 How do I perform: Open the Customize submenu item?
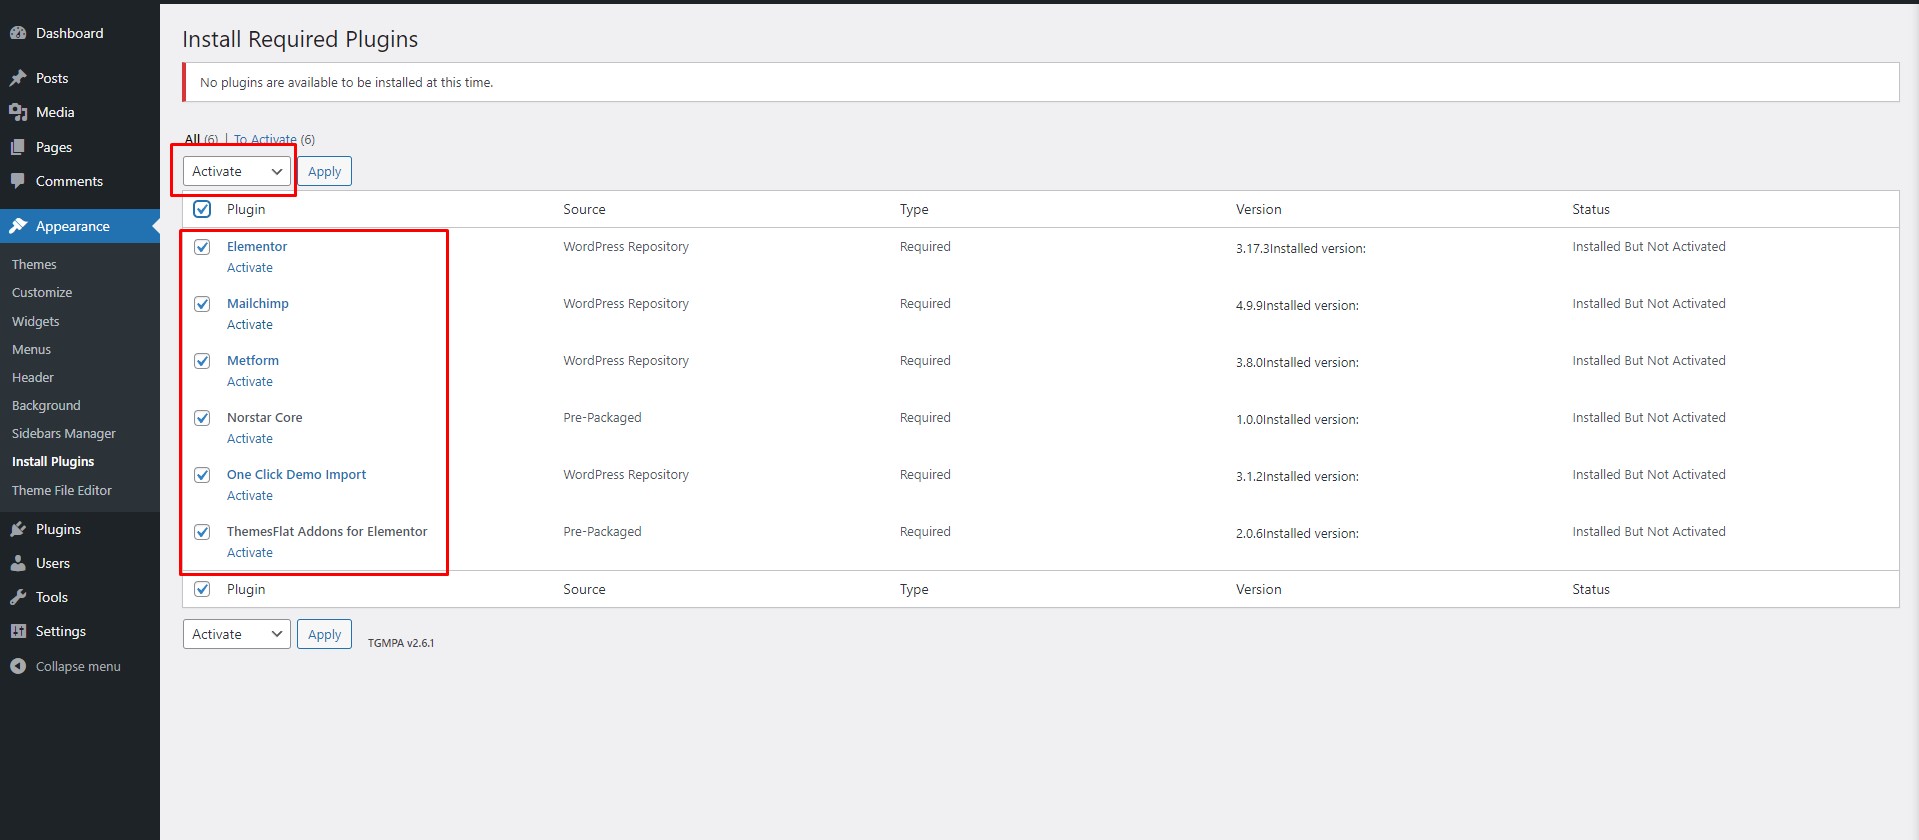42,292
